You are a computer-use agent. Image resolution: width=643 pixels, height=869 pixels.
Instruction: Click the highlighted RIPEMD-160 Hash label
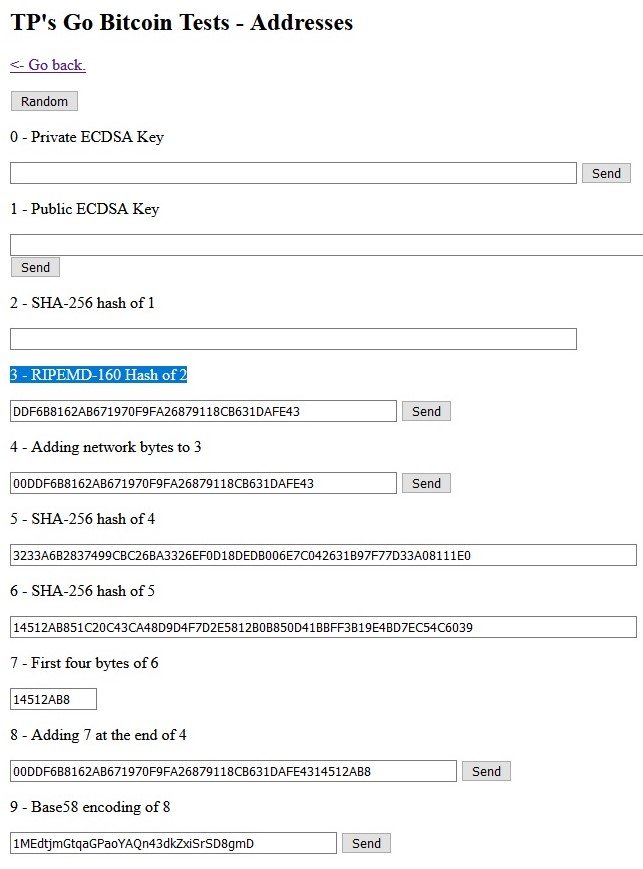tap(99, 375)
